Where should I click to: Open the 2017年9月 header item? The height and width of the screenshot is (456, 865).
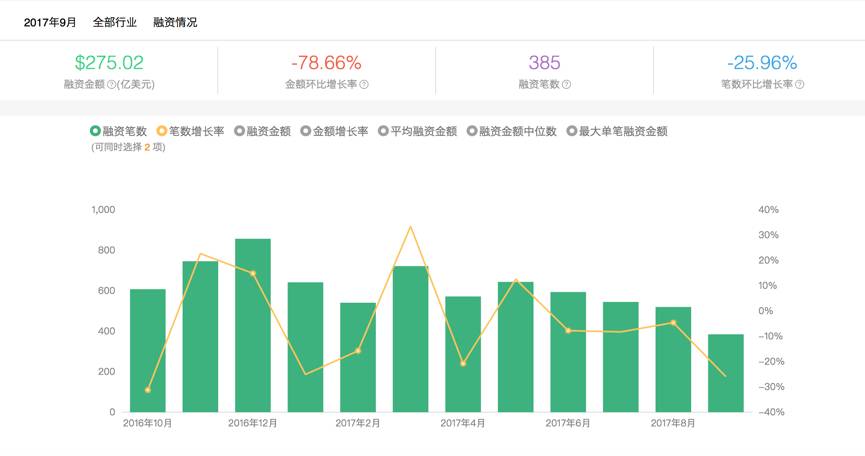[50, 23]
